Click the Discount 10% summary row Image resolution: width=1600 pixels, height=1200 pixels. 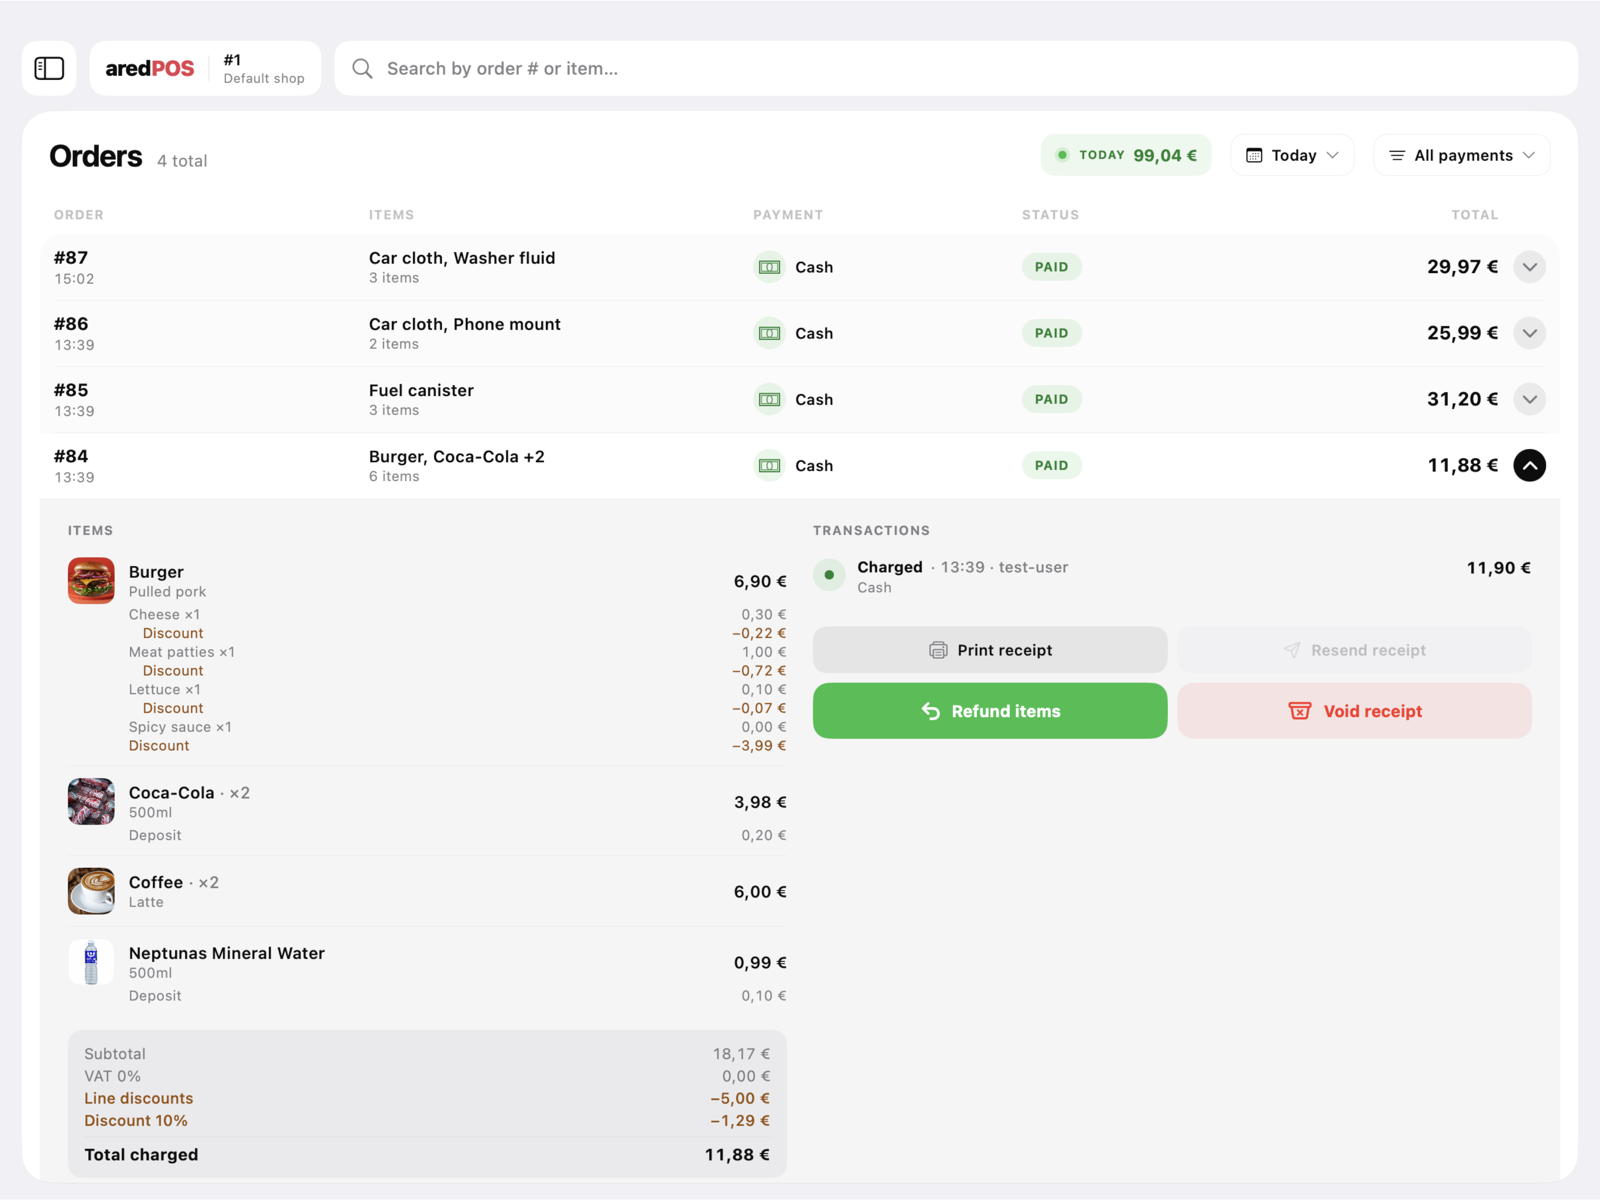coord(427,1120)
